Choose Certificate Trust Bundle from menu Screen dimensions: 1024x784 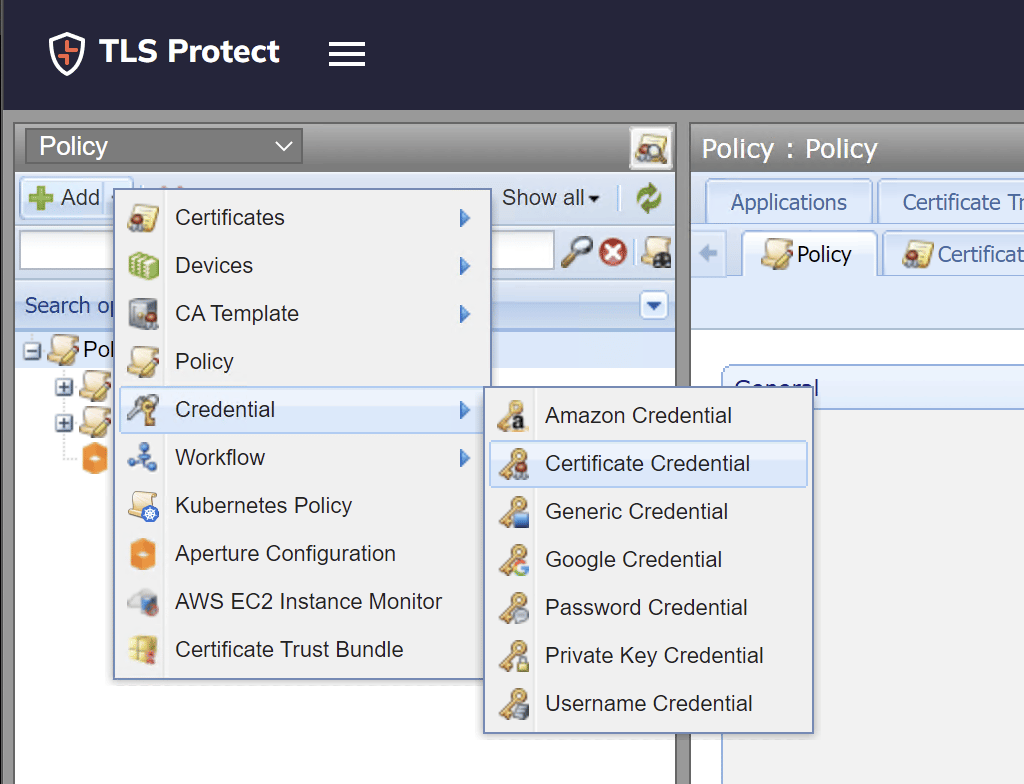[302, 649]
